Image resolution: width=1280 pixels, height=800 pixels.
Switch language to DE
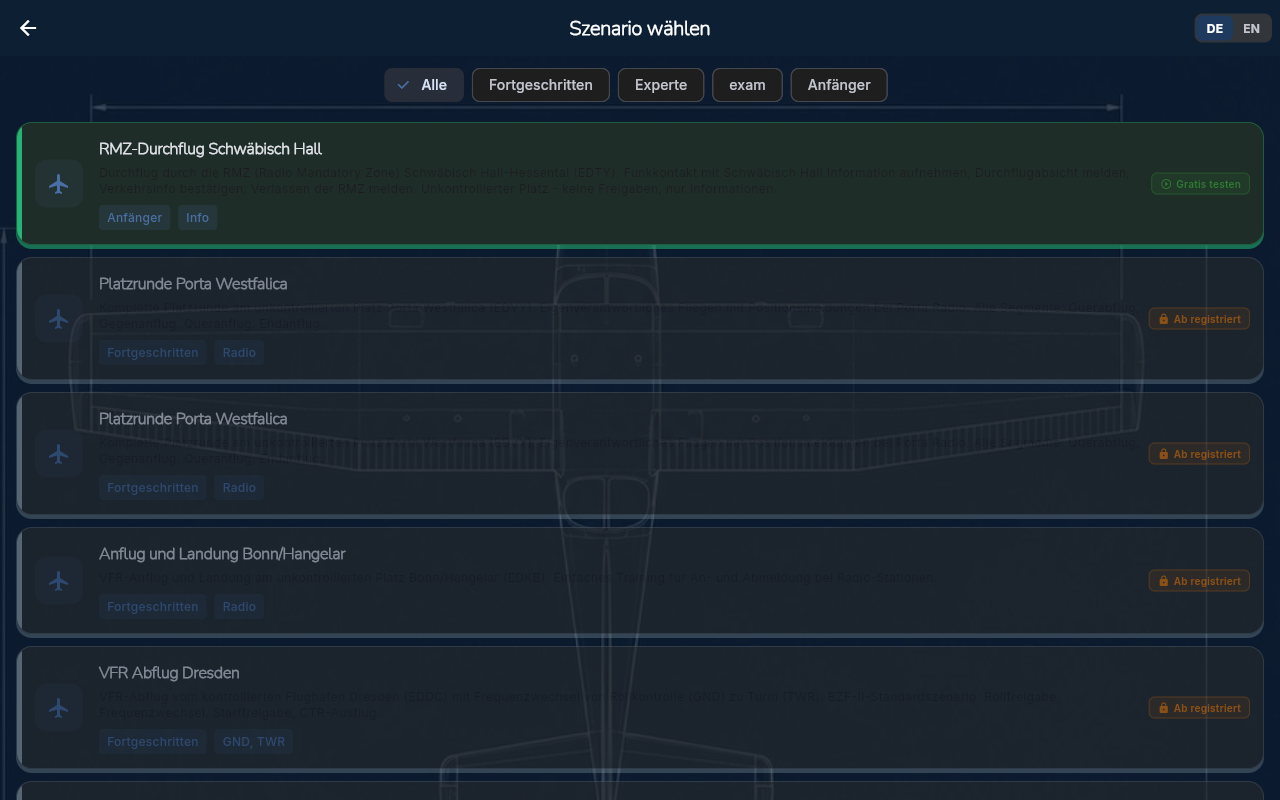click(x=1214, y=28)
